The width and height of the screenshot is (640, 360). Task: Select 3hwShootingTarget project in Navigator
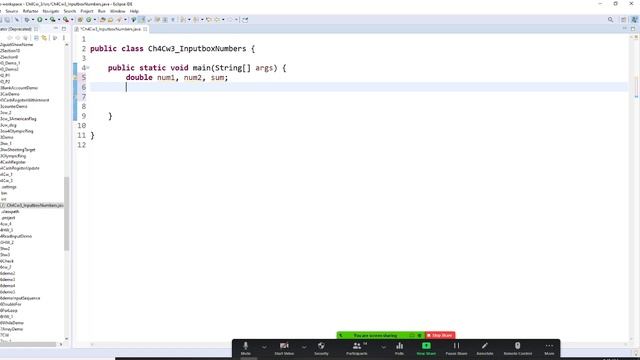coord(18,150)
